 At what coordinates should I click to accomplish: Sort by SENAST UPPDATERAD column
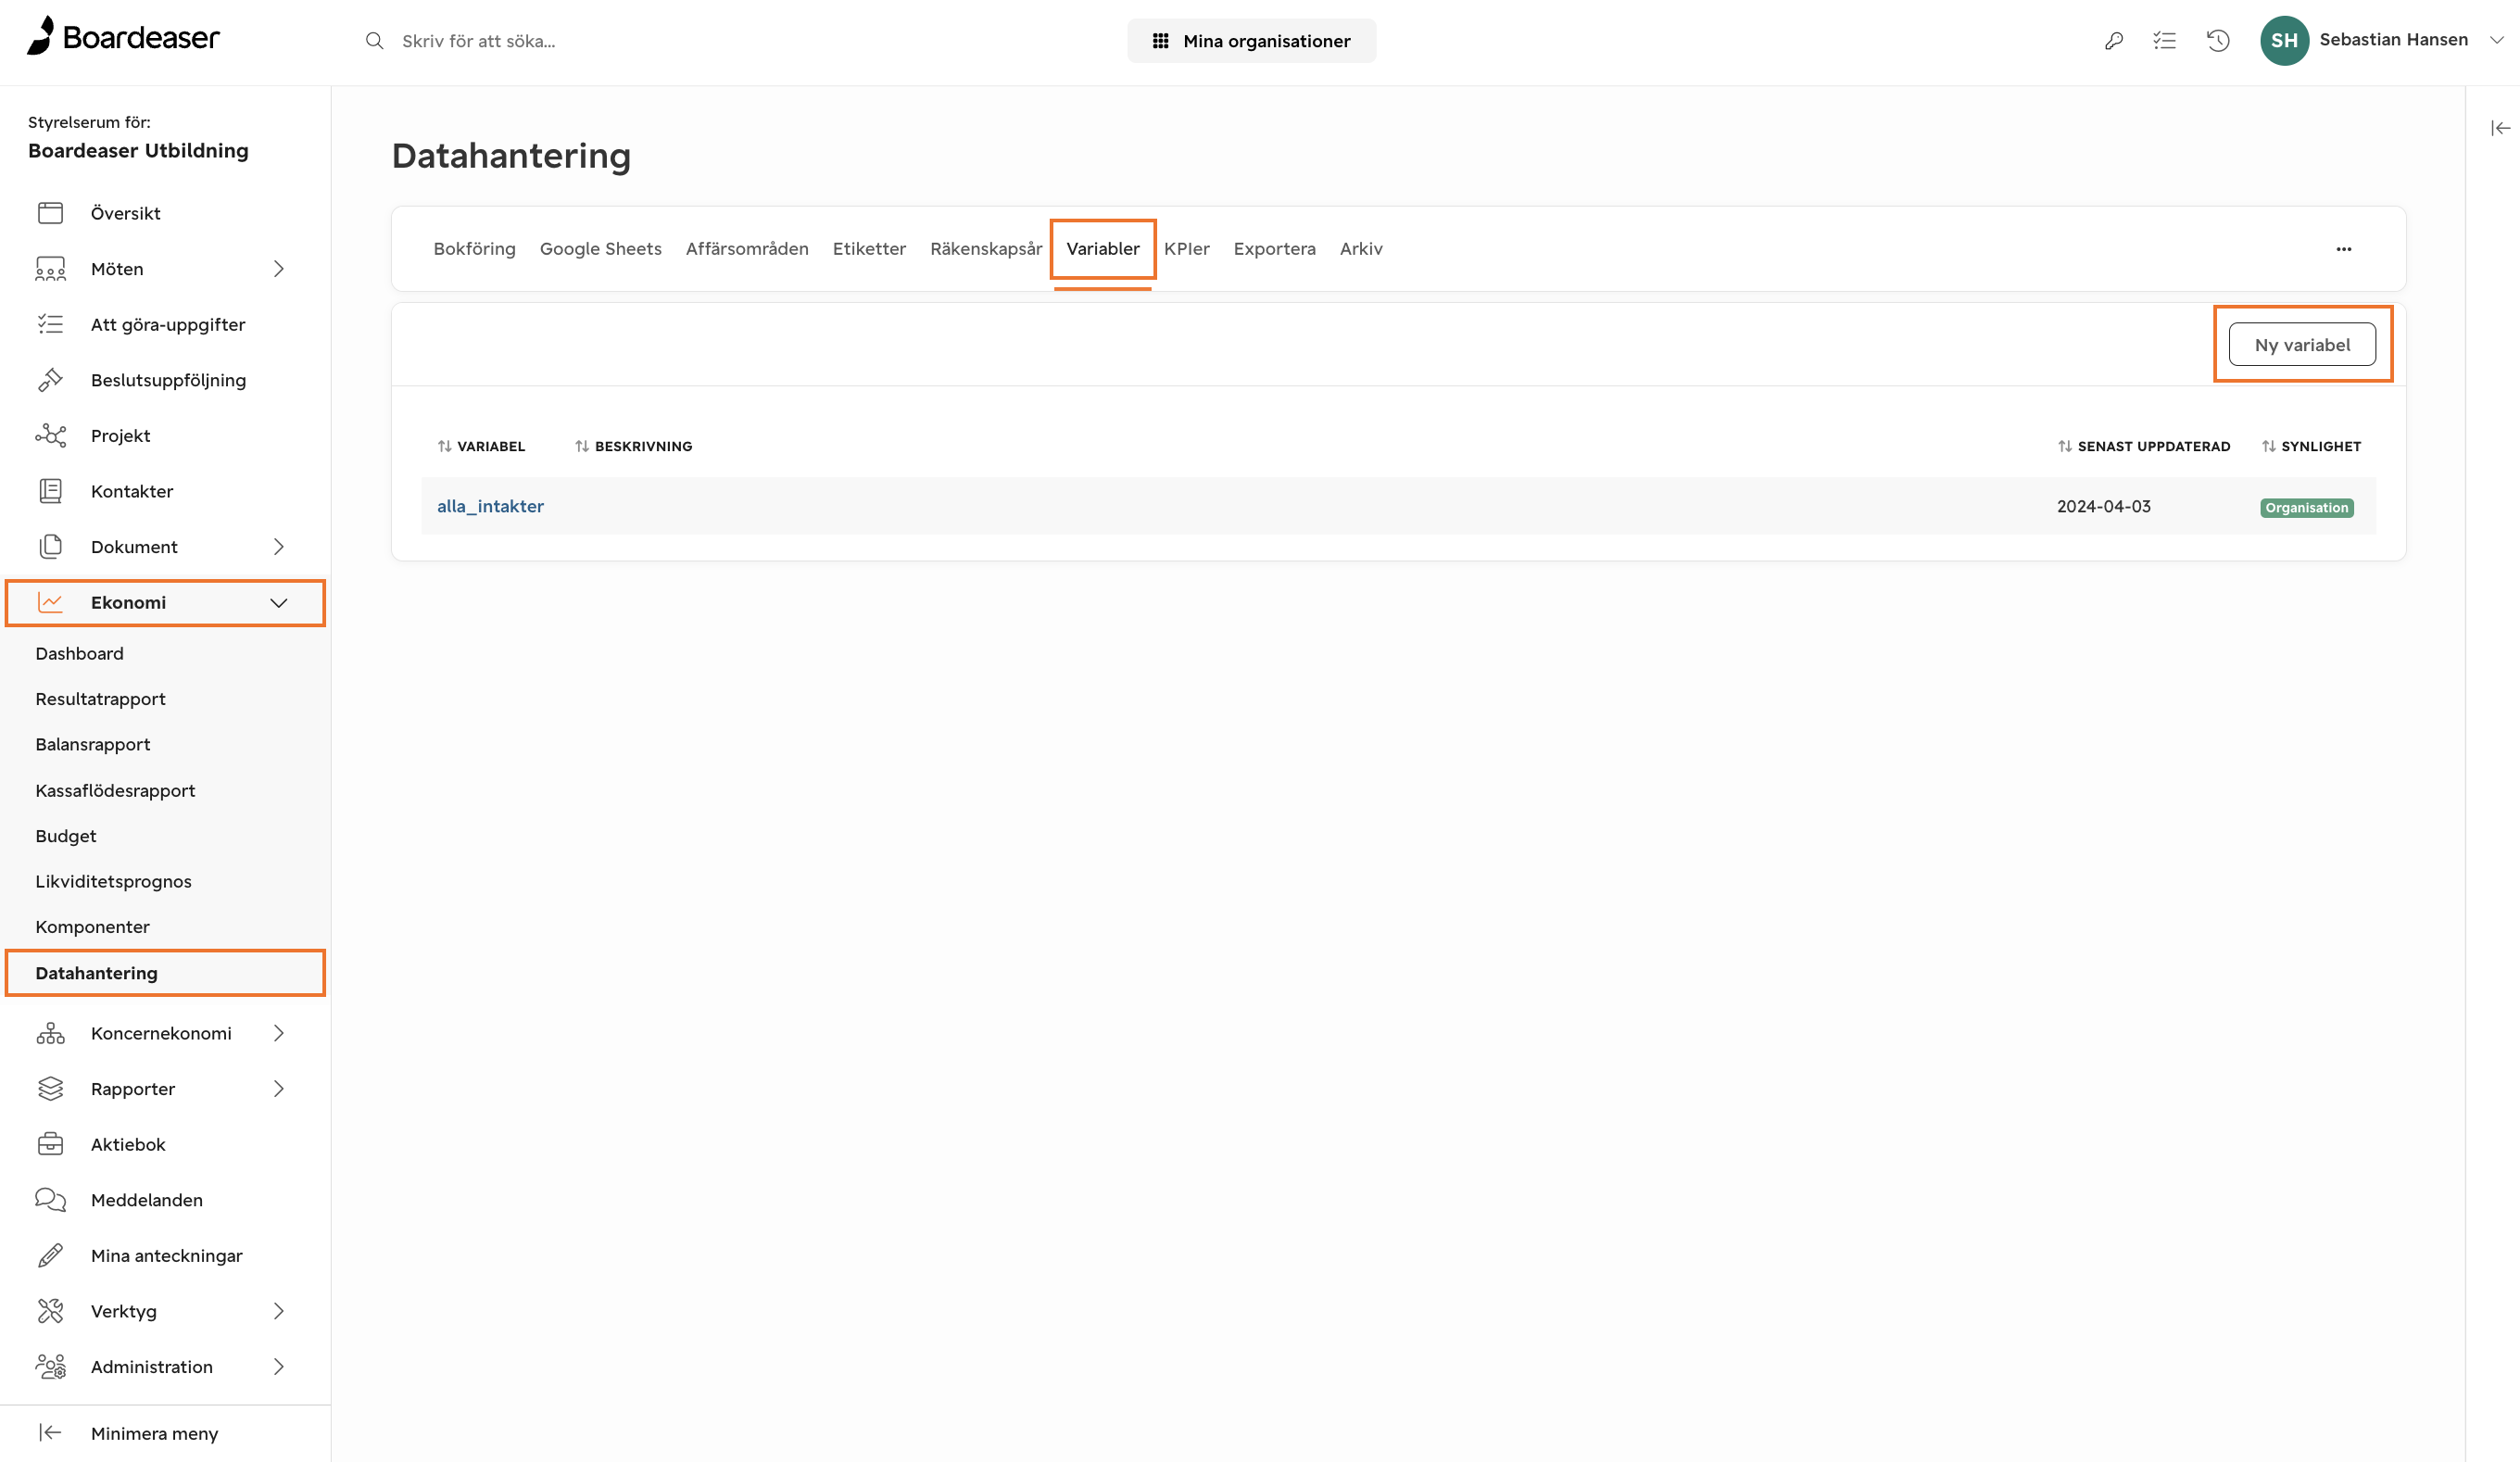pyautogui.click(x=2144, y=446)
